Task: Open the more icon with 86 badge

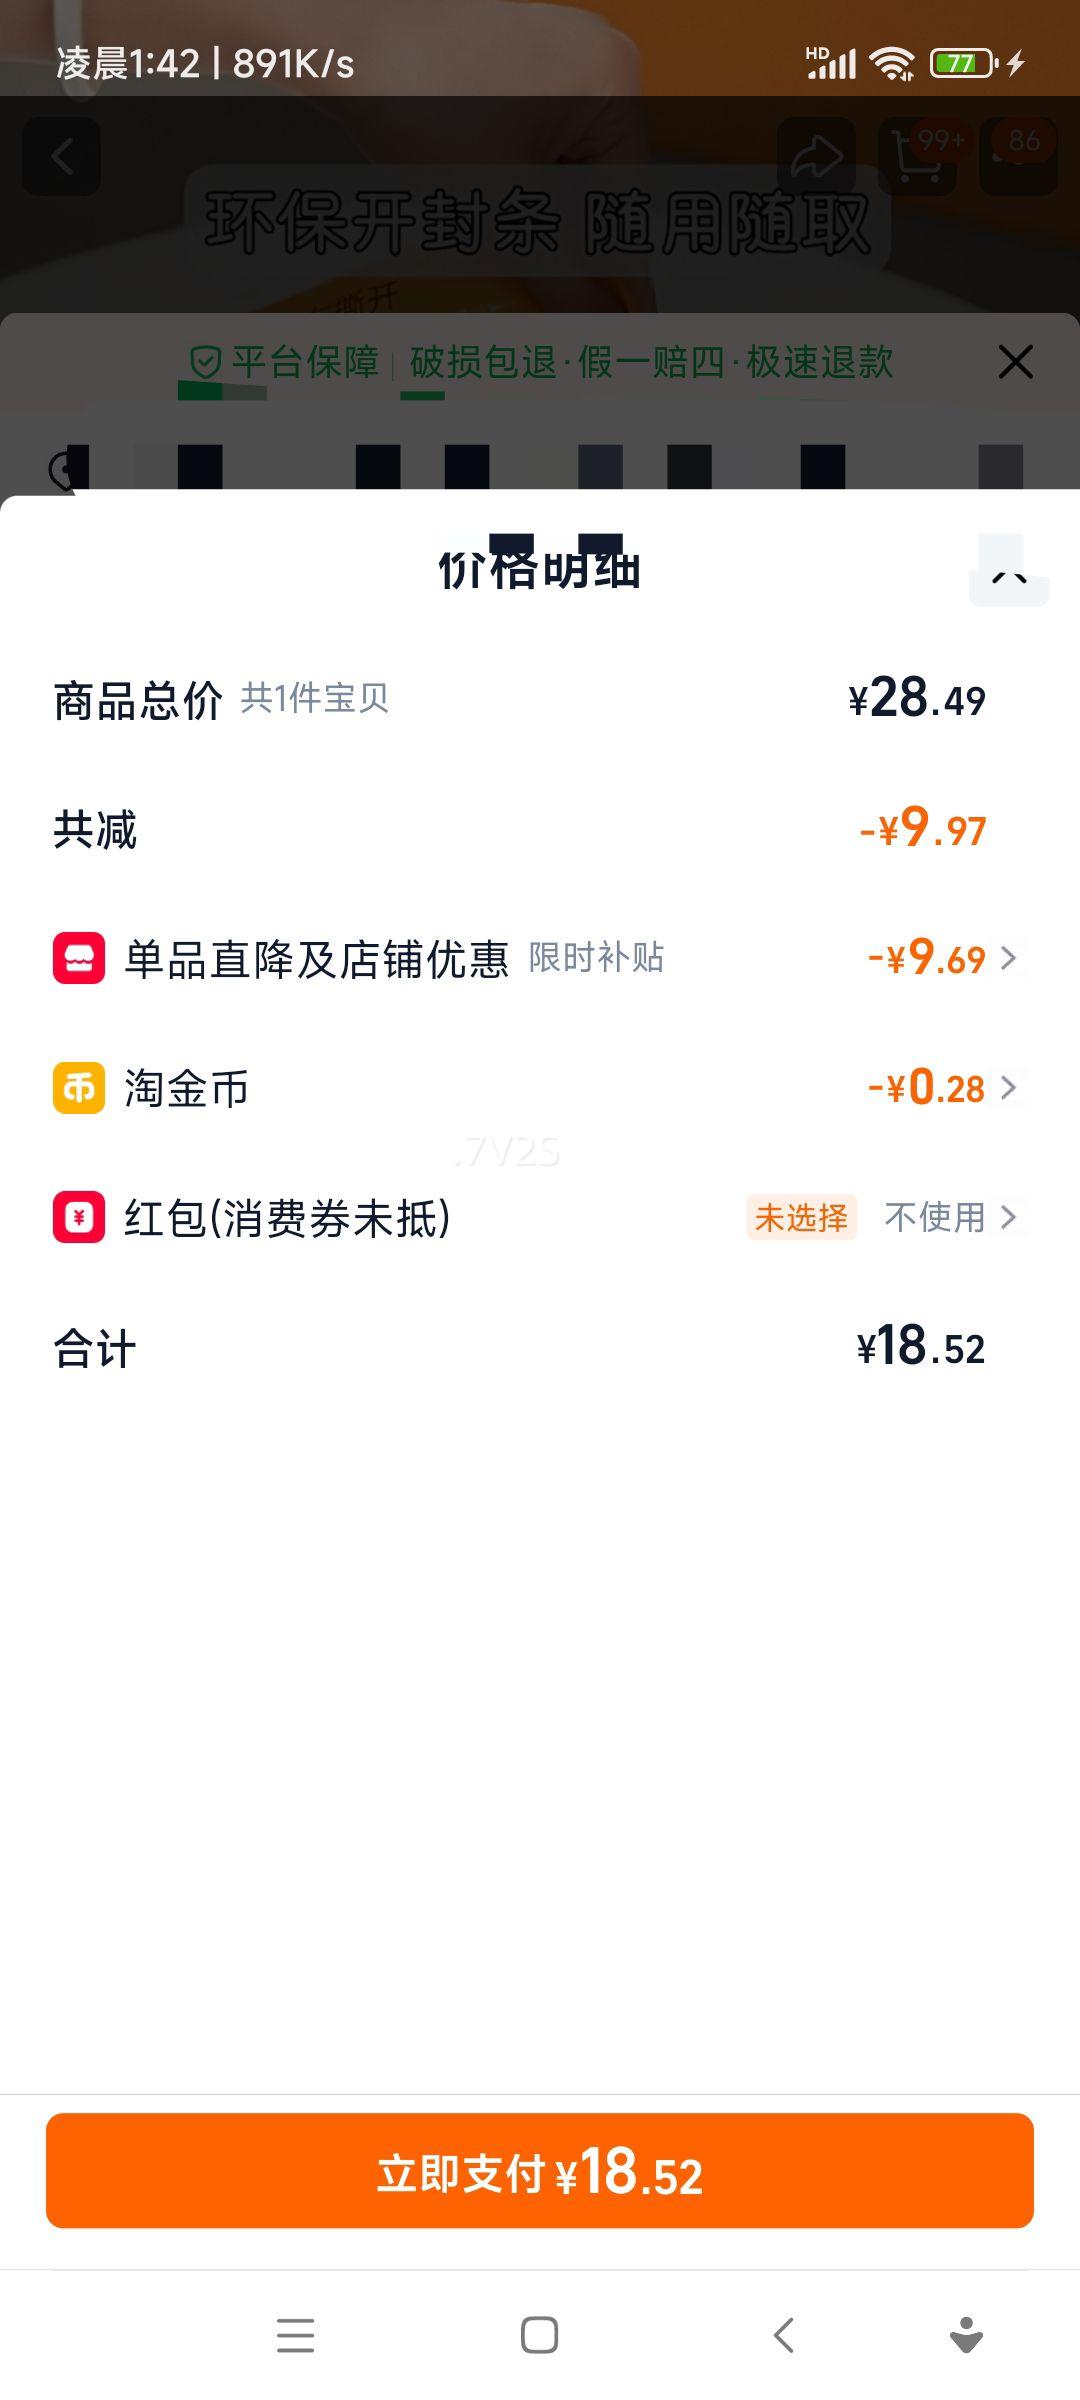Action: (1018, 157)
